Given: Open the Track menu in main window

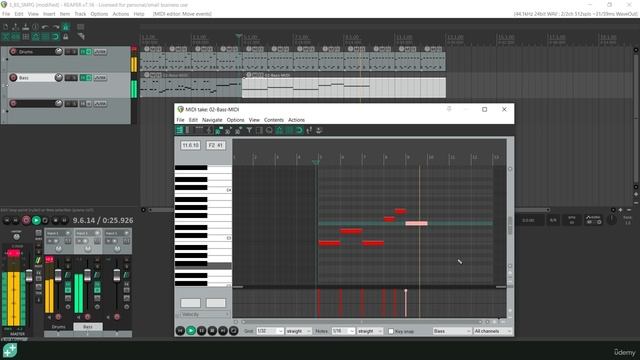Looking at the screenshot, I should (80, 14).
